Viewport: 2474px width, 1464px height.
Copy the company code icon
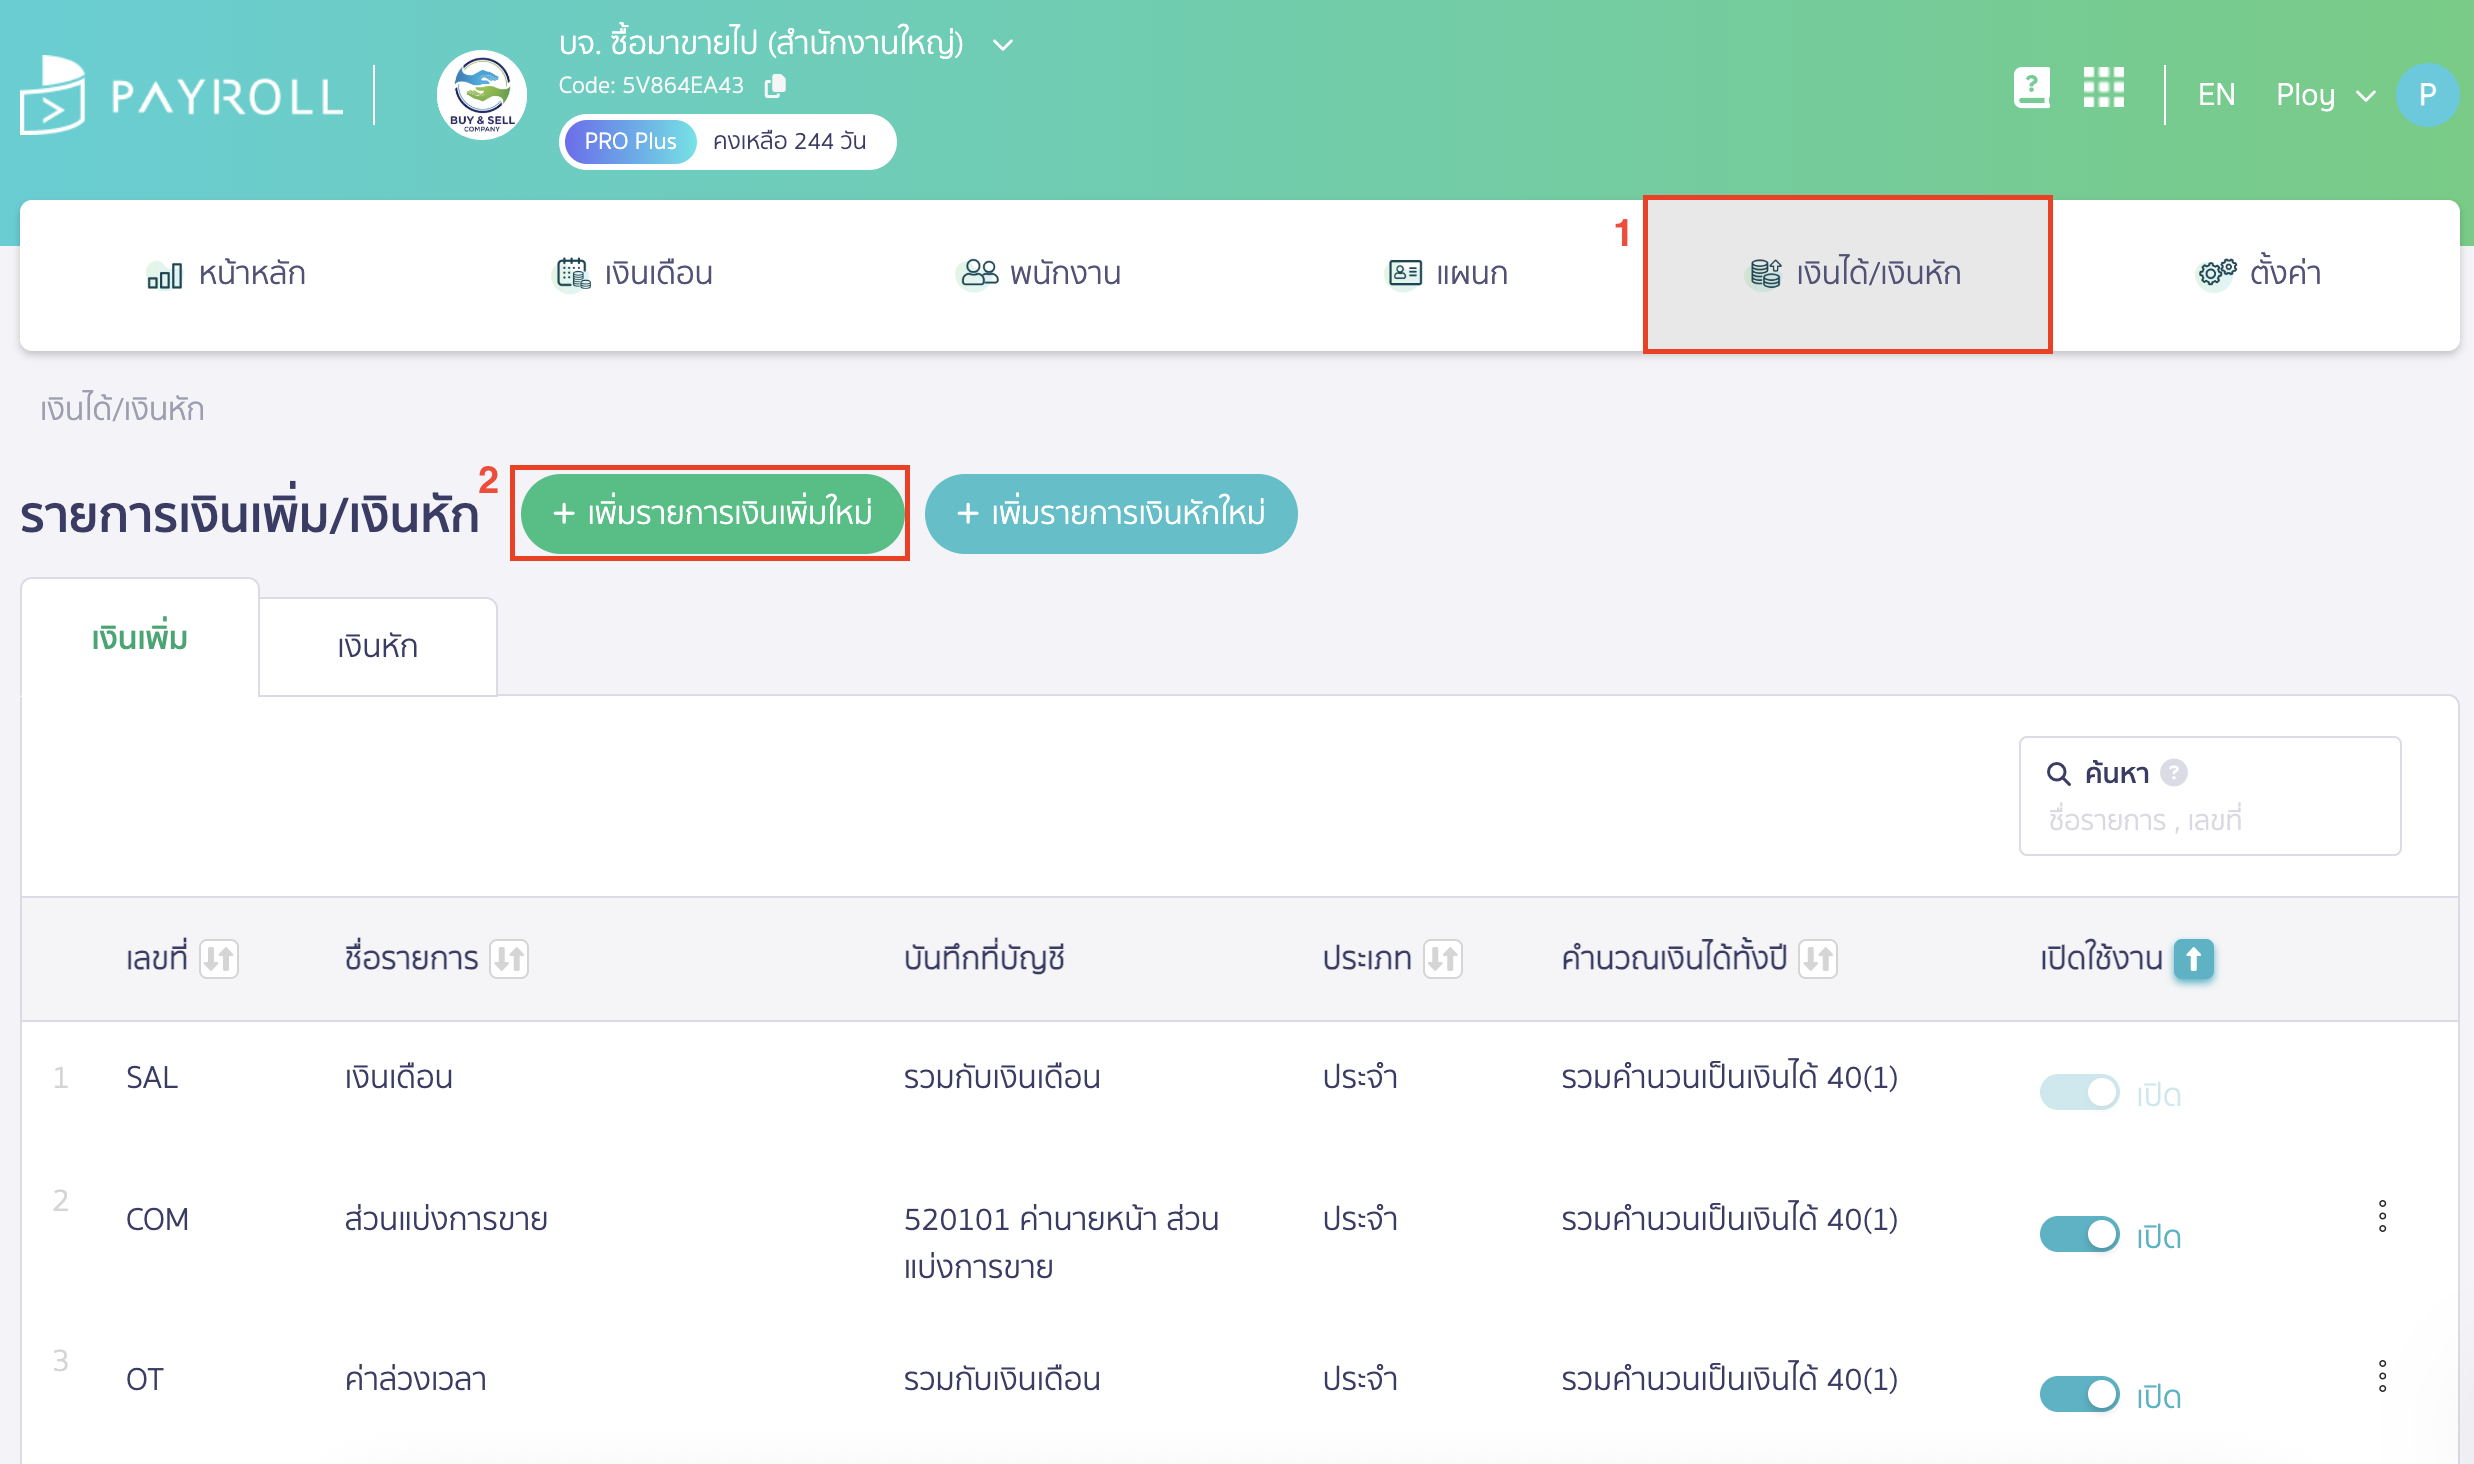click(x=775, y=86)
